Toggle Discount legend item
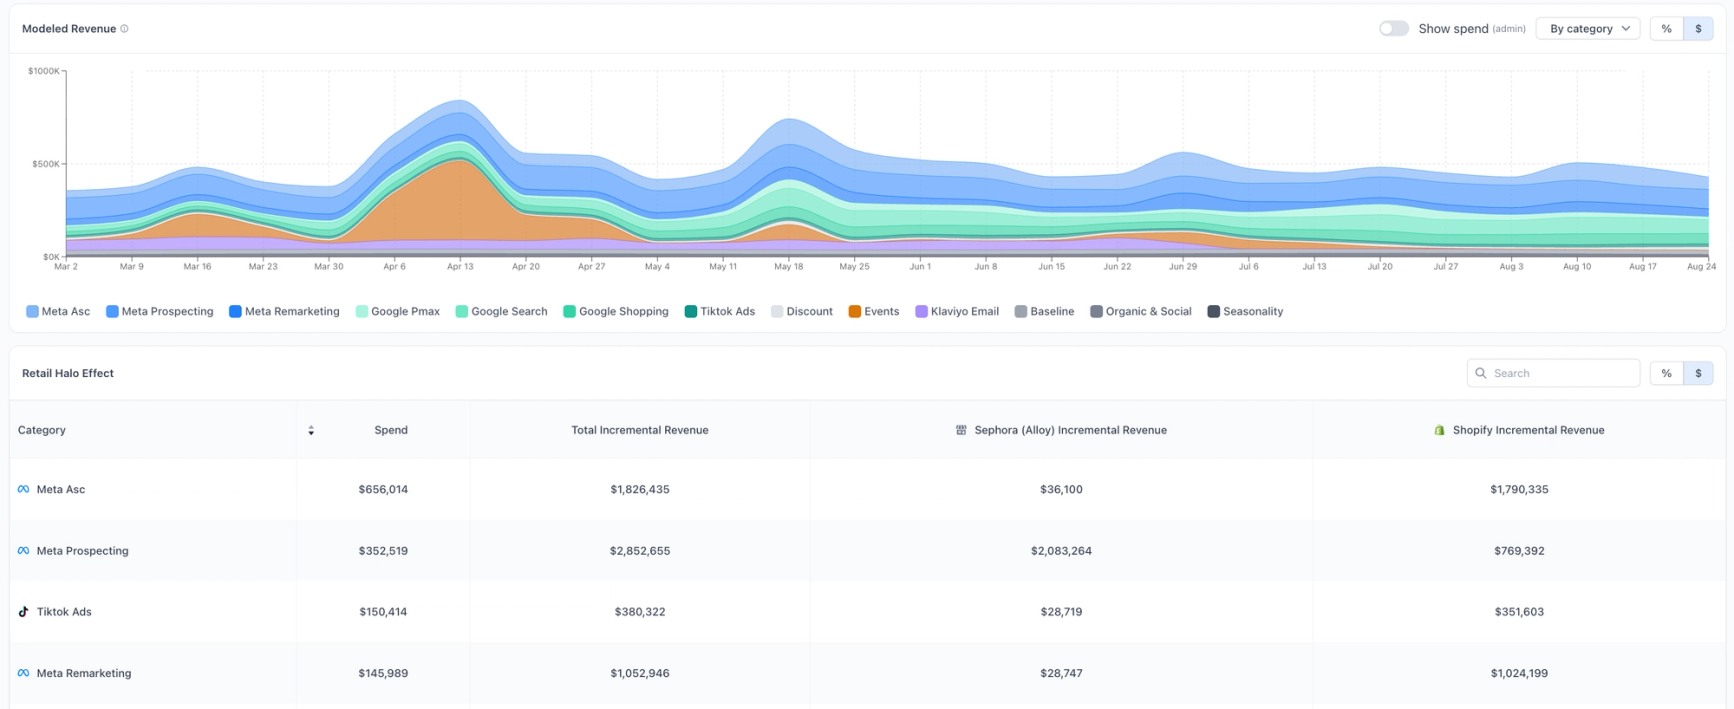This screenshot has height=709, width=1734. (x=801, y=312)
